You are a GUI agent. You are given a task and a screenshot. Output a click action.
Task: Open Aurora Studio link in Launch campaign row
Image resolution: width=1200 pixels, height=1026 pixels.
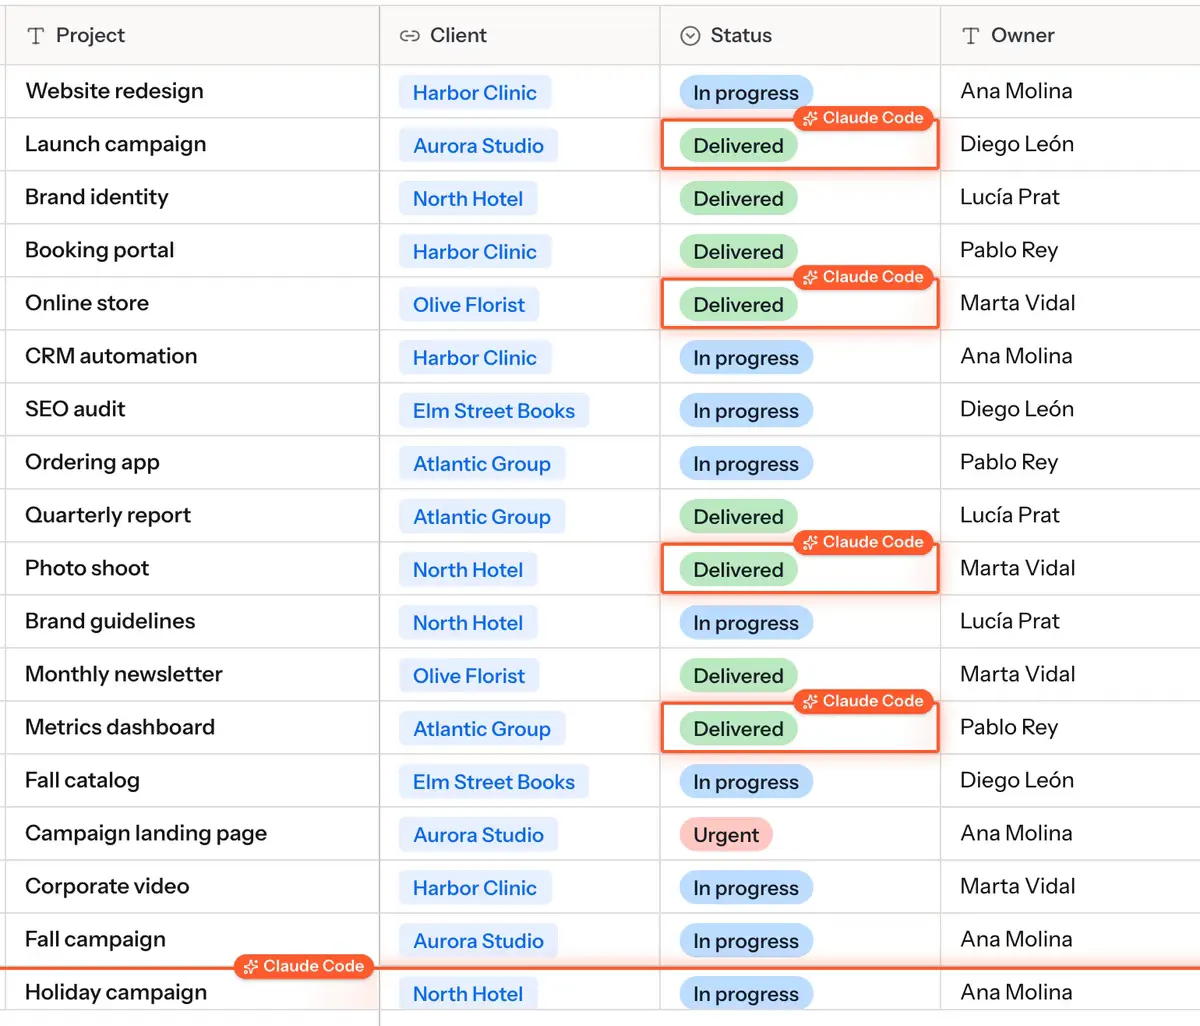[478, 146]
